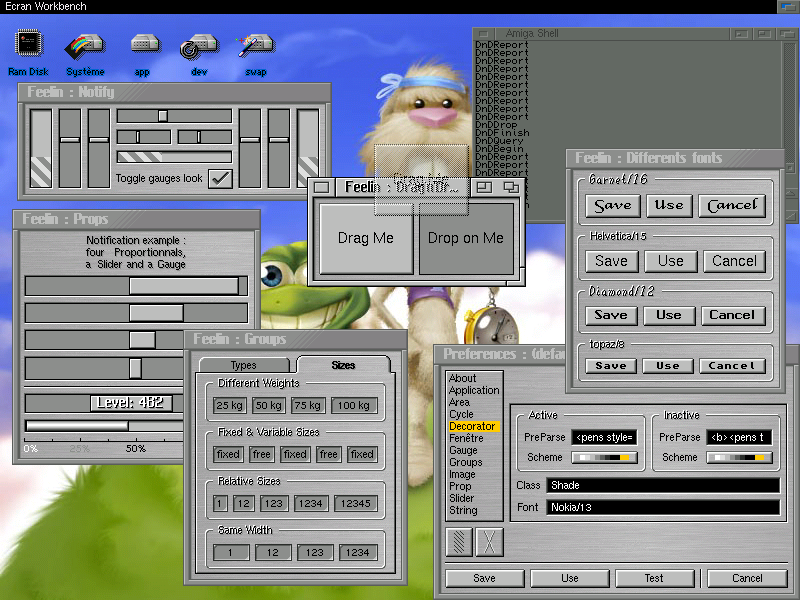Click Cancel under the topaz/8 font
Screen dimensions: 800x600
point(732,366)
